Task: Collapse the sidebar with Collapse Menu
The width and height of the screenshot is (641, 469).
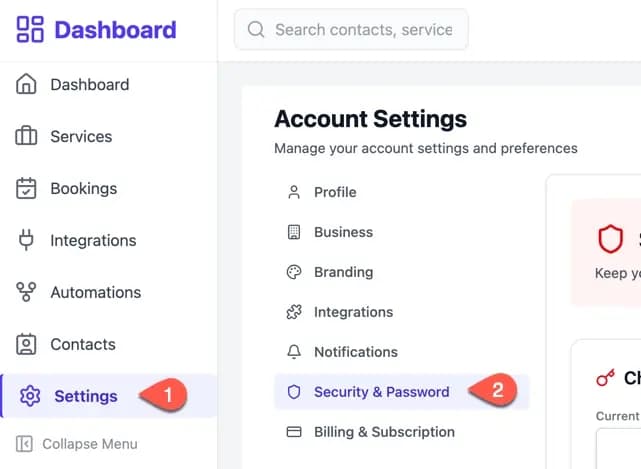Action: coord(76,444)
